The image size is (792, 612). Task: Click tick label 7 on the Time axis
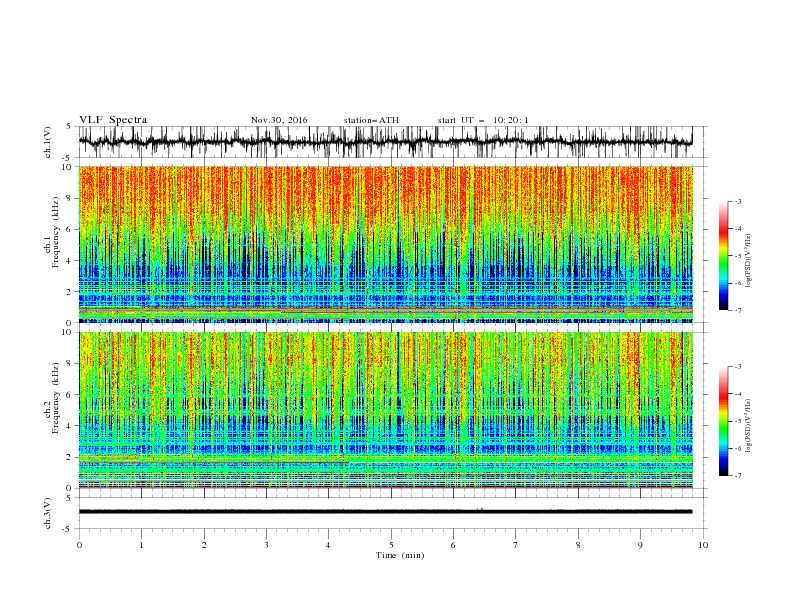coord(516,545)
